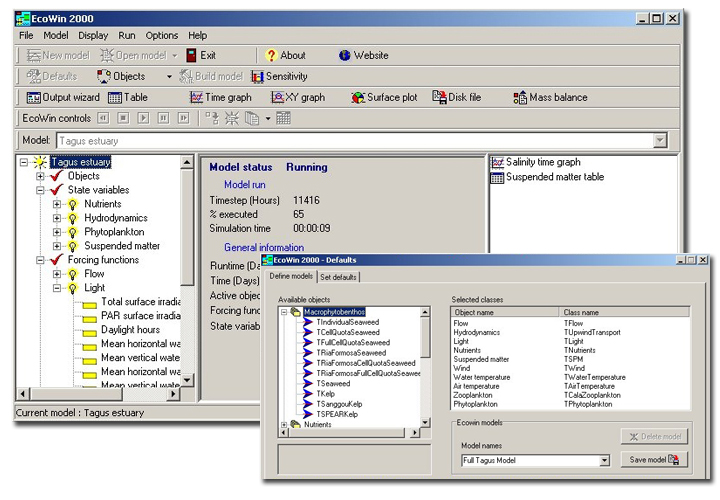720x500 pixels.
Task: Open an XY graph output
Action: (278, 97)
